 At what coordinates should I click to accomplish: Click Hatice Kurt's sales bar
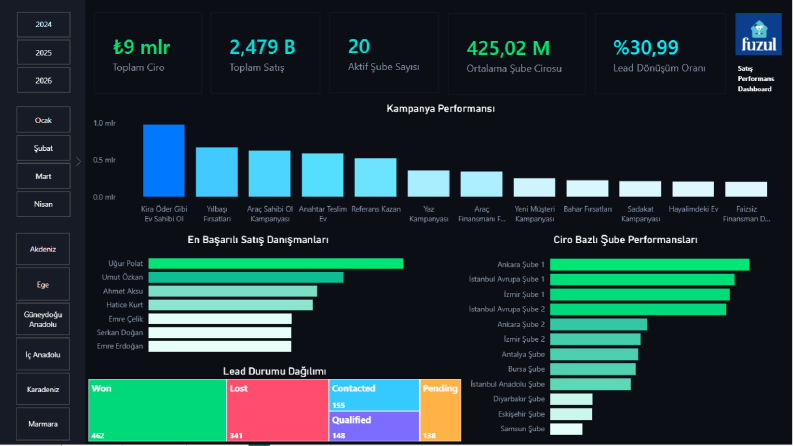pyautogui.click(x=231, y=305)
